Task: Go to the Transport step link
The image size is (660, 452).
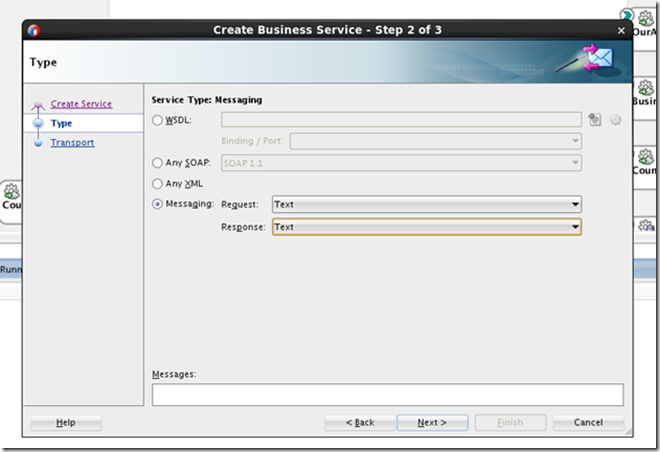Action: 73,143
